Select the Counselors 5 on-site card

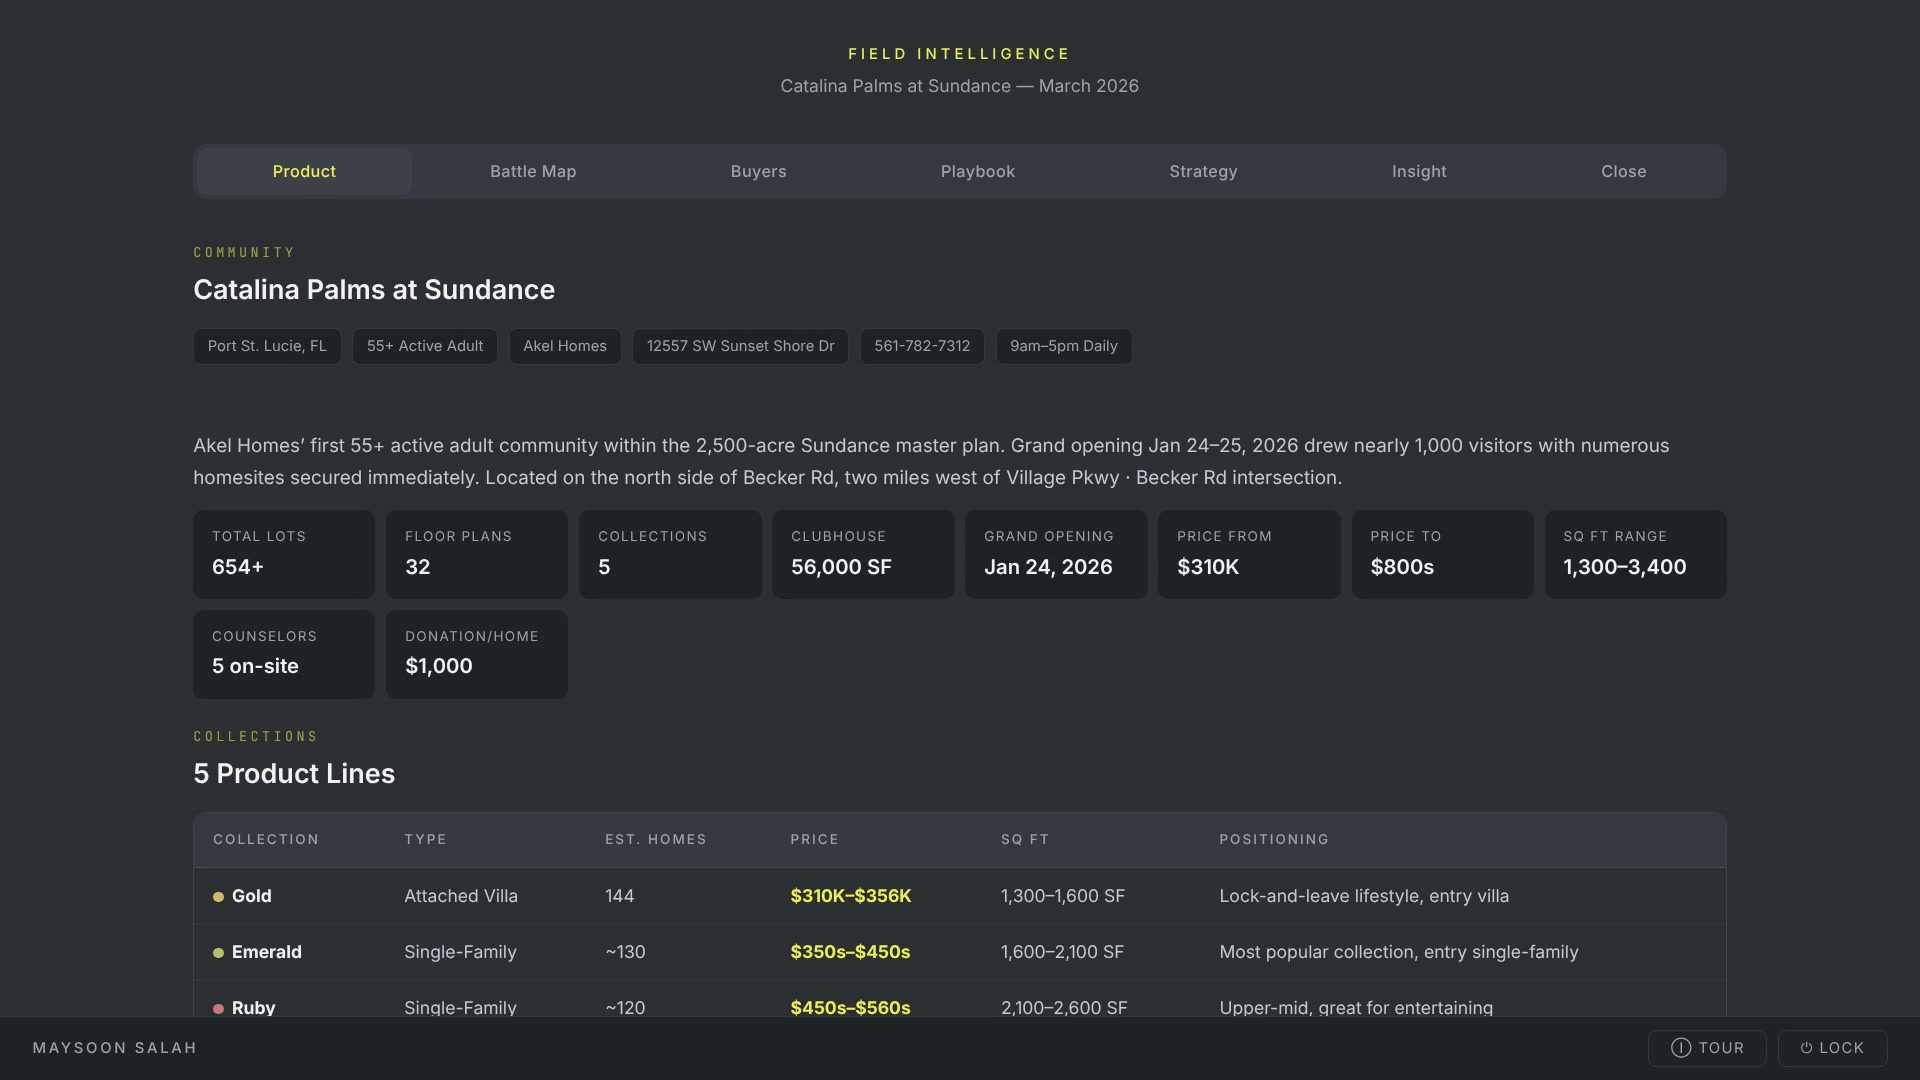point(284,654)
